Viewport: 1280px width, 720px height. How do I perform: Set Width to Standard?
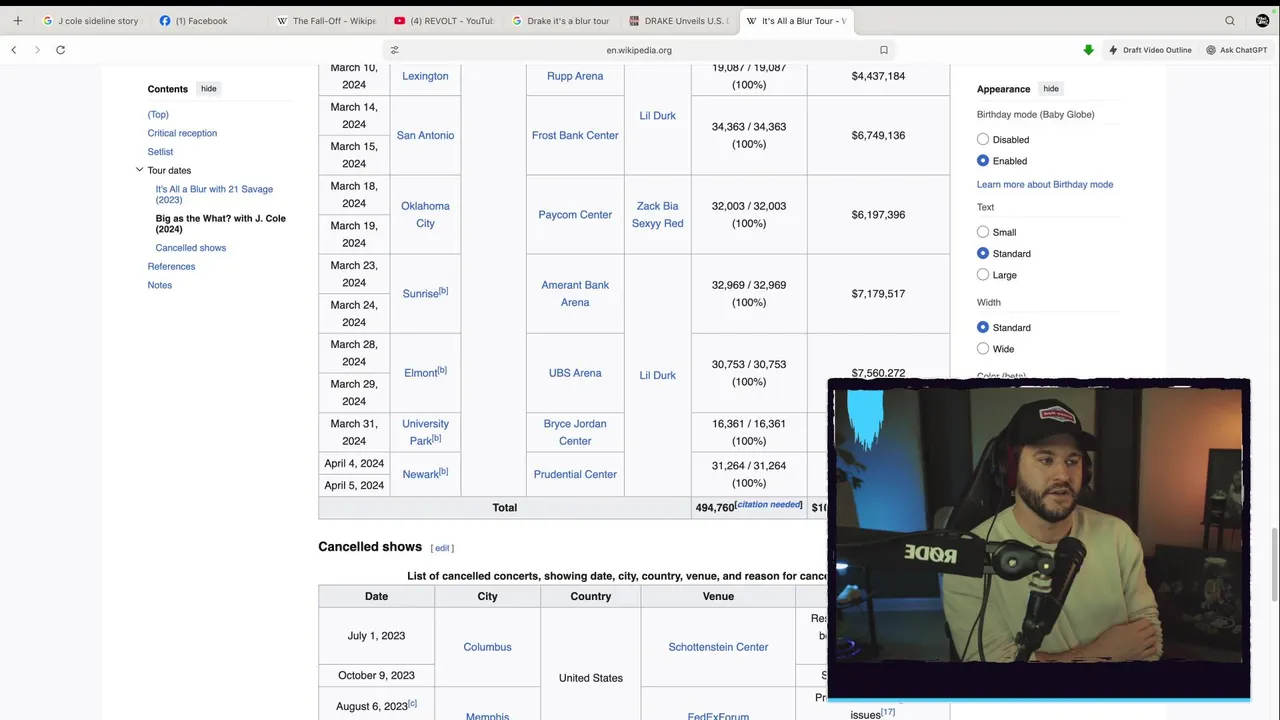point(983,328)
